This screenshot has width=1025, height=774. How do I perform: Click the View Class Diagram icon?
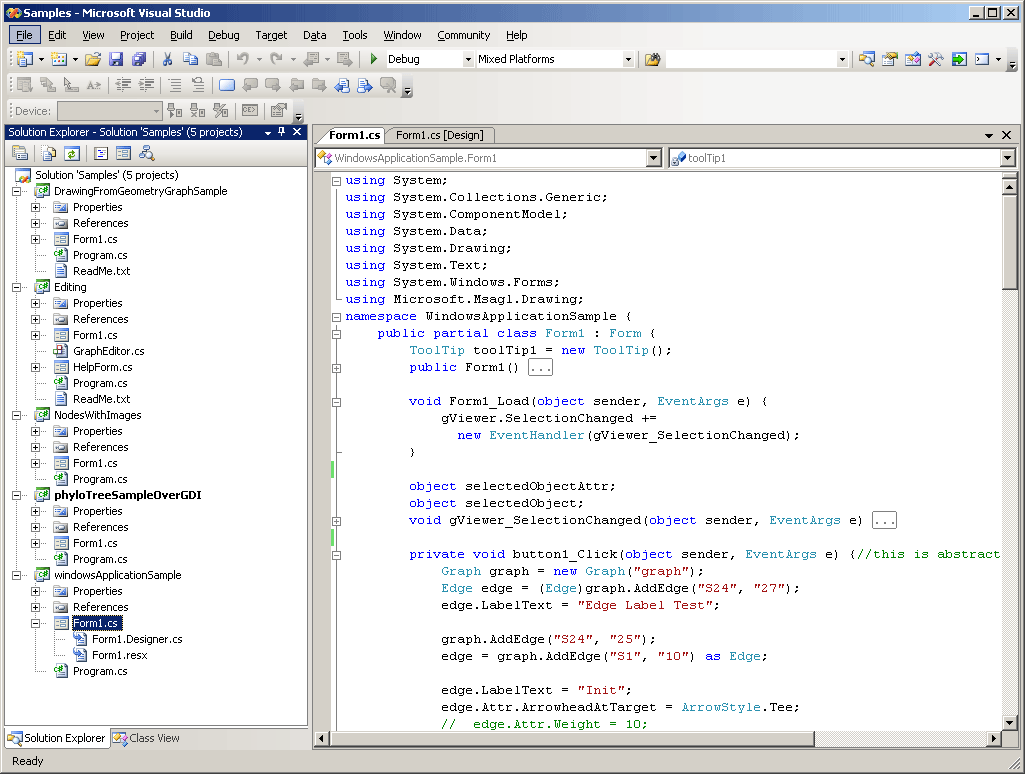(x=146, y=154)
